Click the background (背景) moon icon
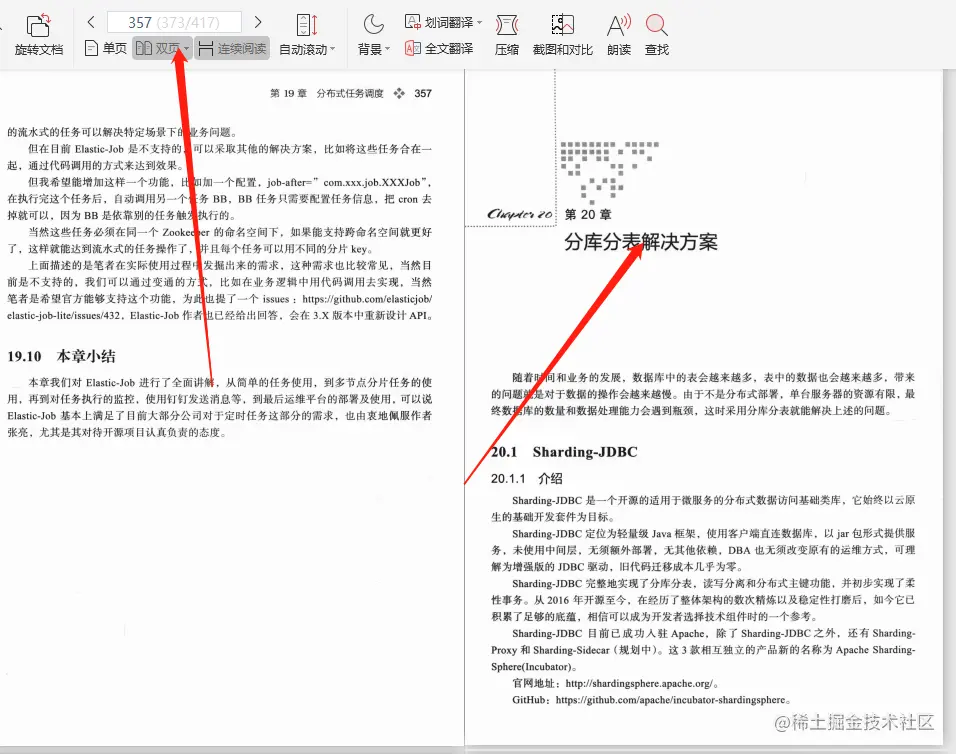The height and width of the screenshot is (754, 956). (x=373, y=25)
